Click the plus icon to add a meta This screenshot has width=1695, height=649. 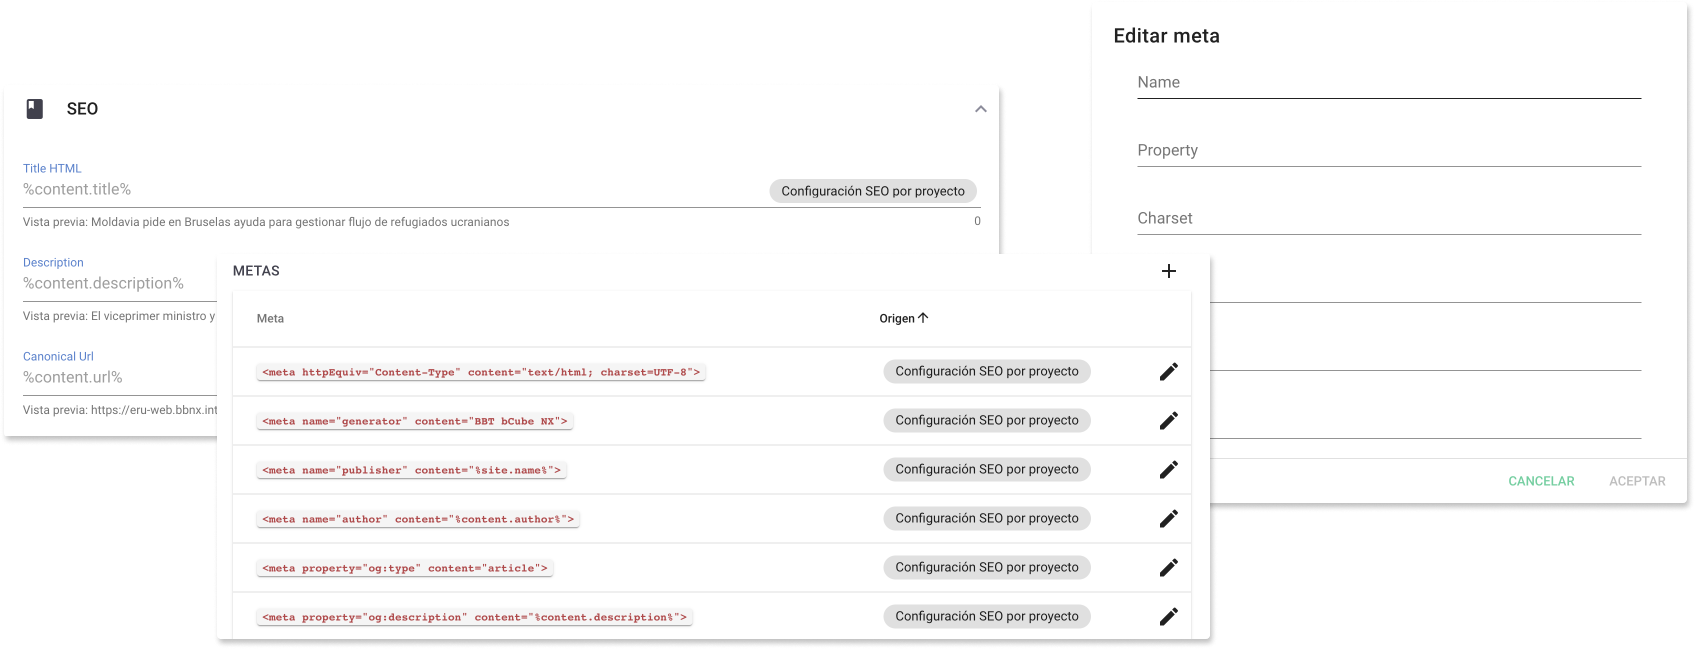(x=1168, y=271)
